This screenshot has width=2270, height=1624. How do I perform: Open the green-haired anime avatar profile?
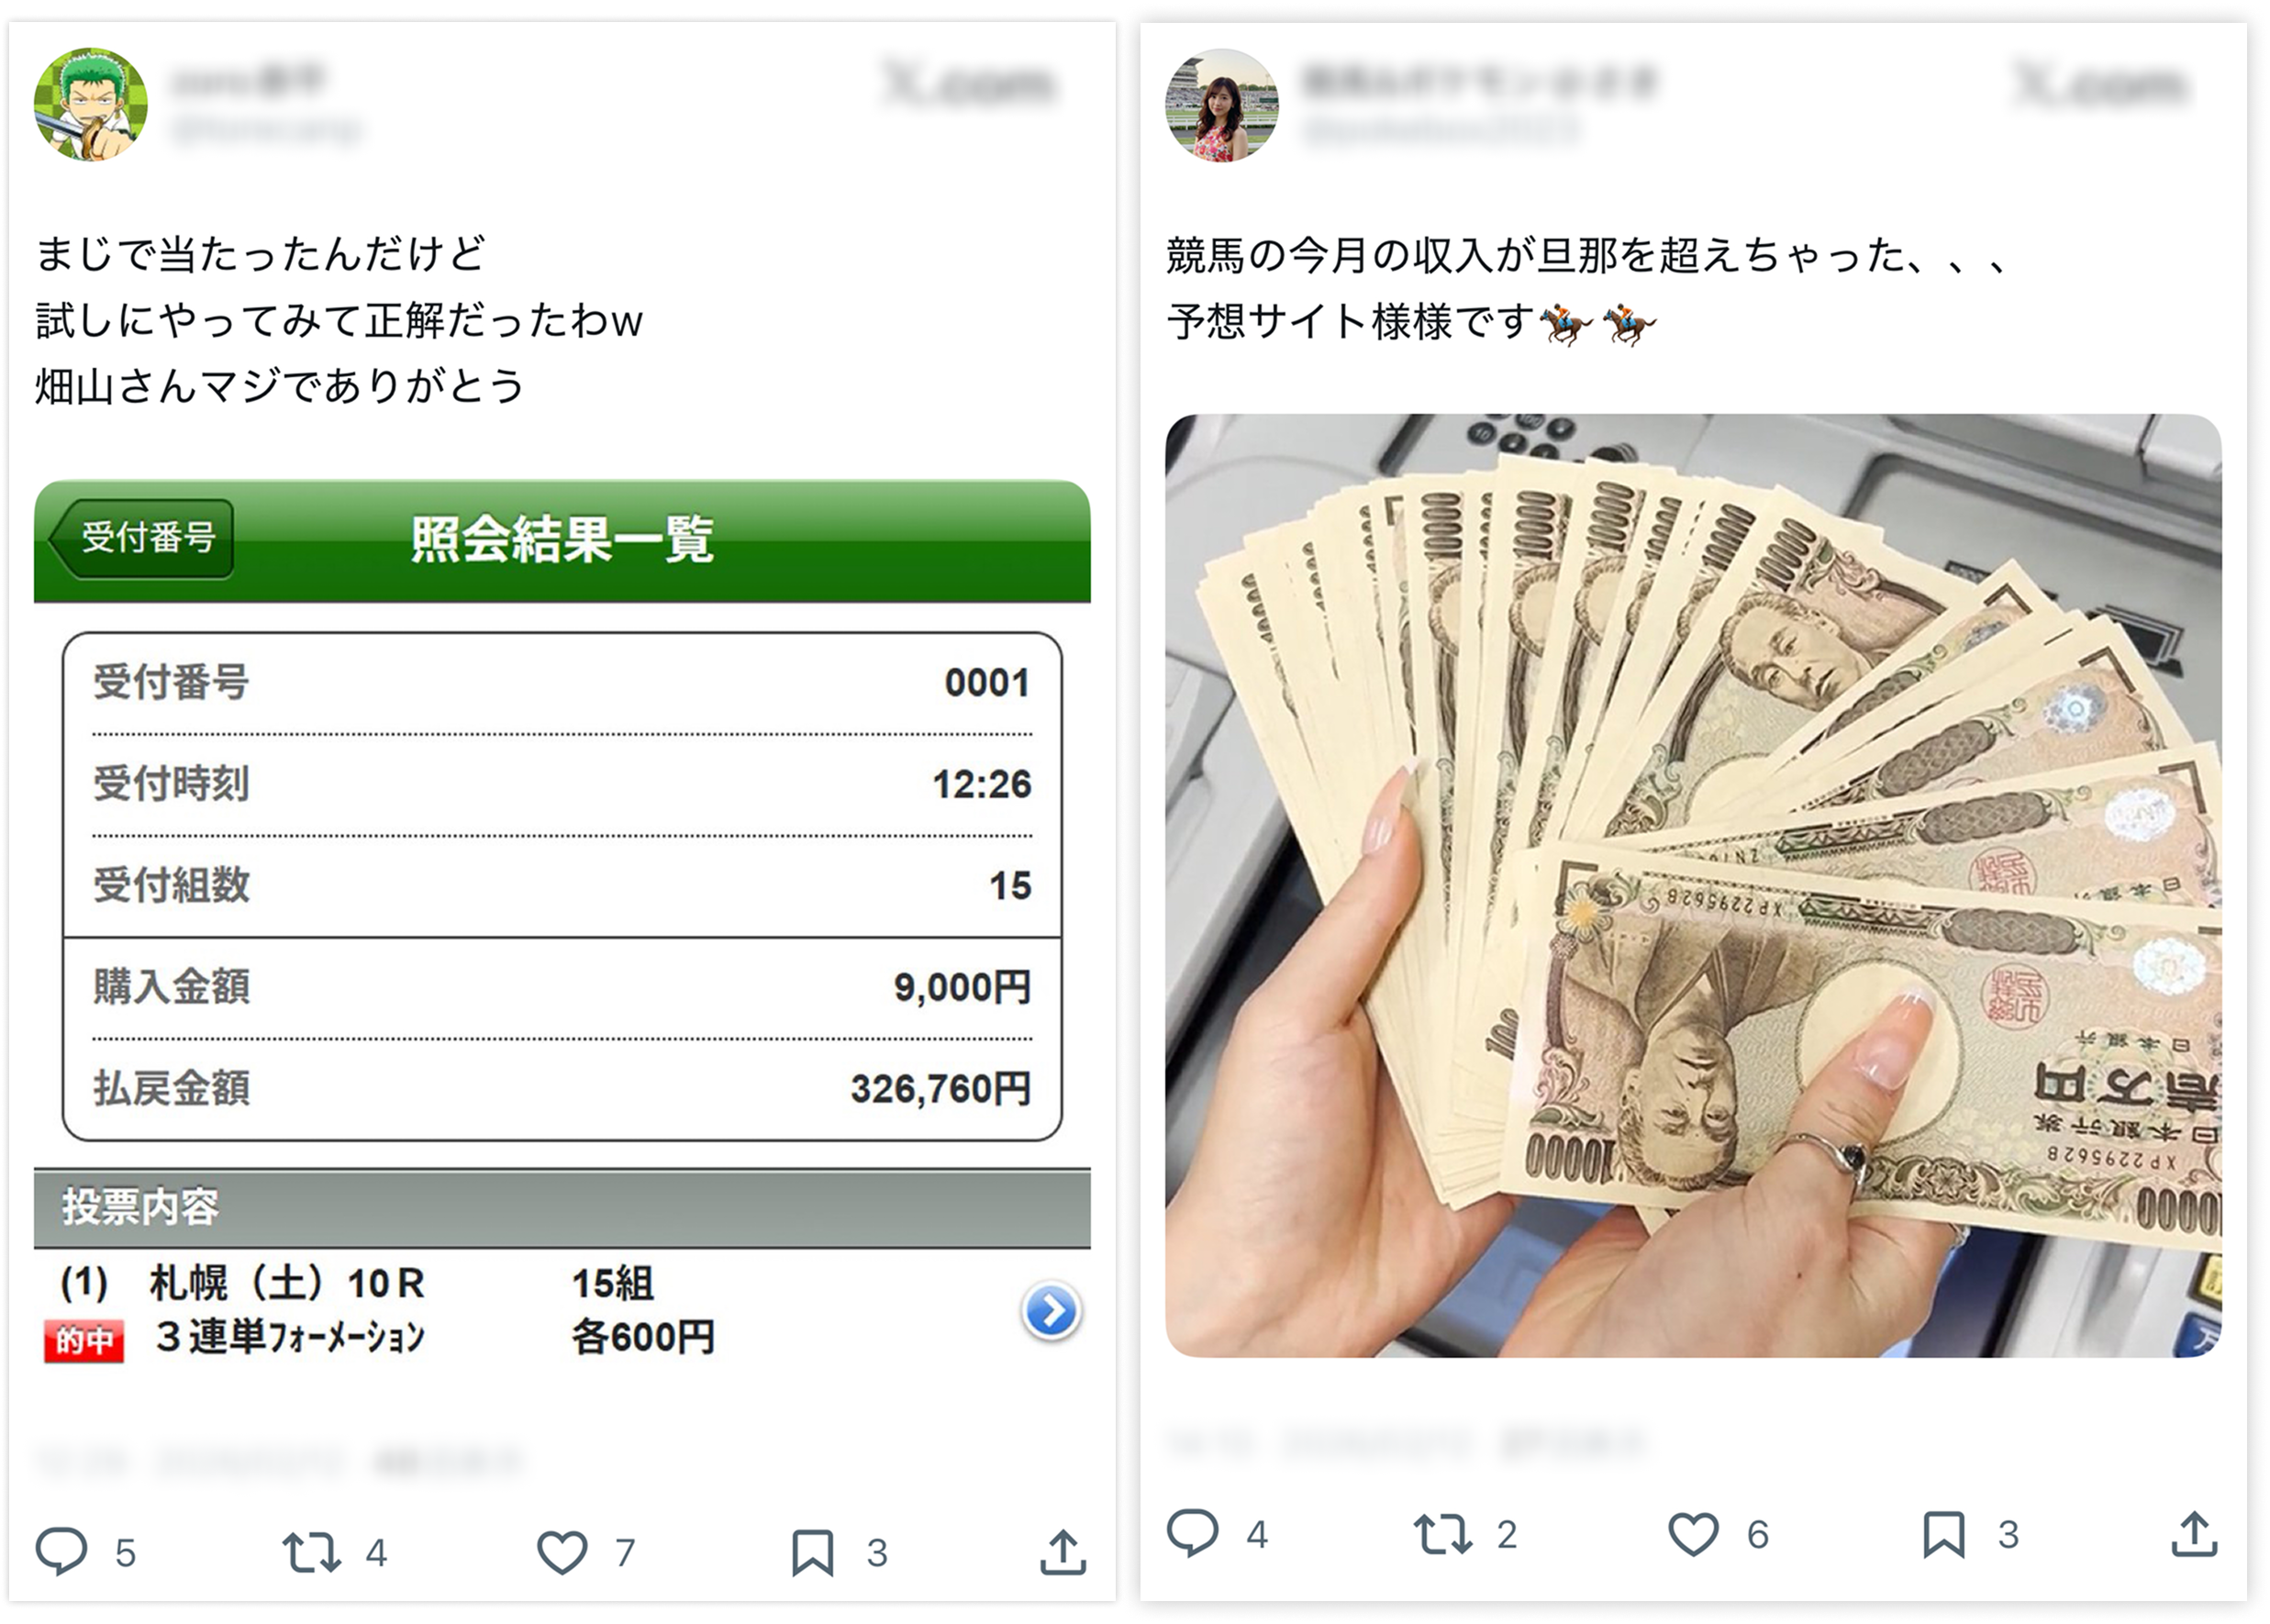point(91,104)
